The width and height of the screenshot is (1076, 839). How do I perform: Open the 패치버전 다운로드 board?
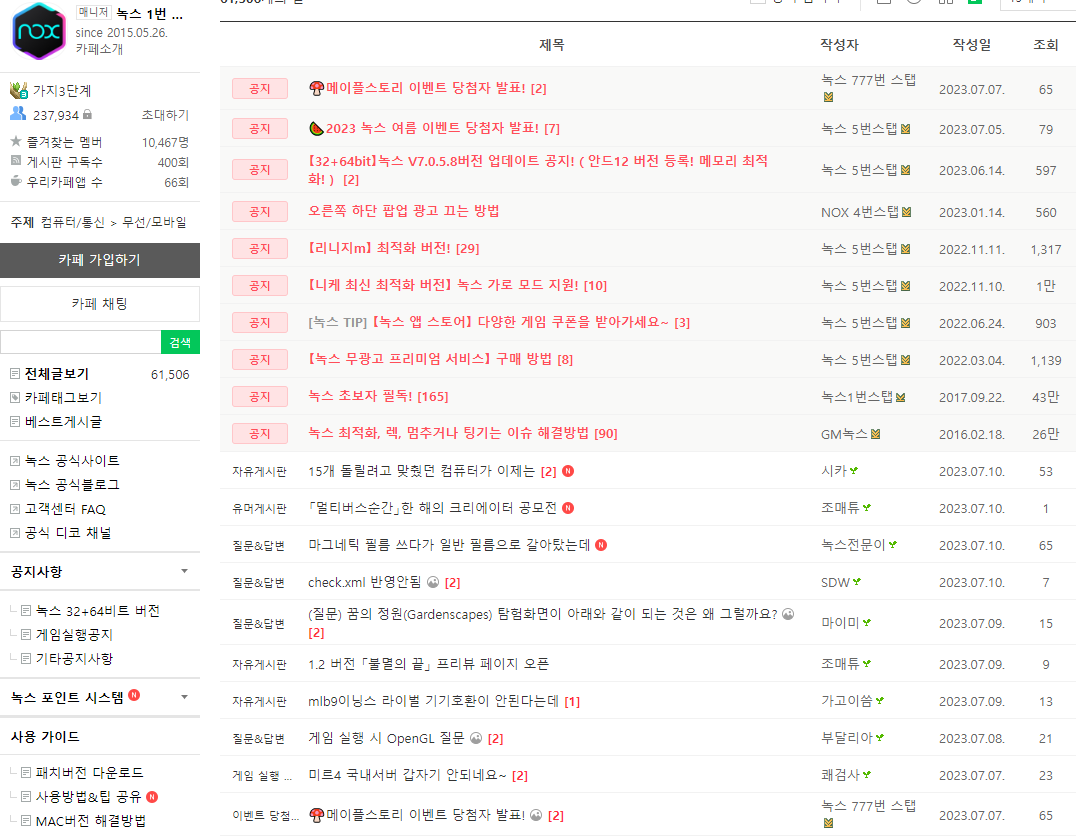(x=90, y=772)
